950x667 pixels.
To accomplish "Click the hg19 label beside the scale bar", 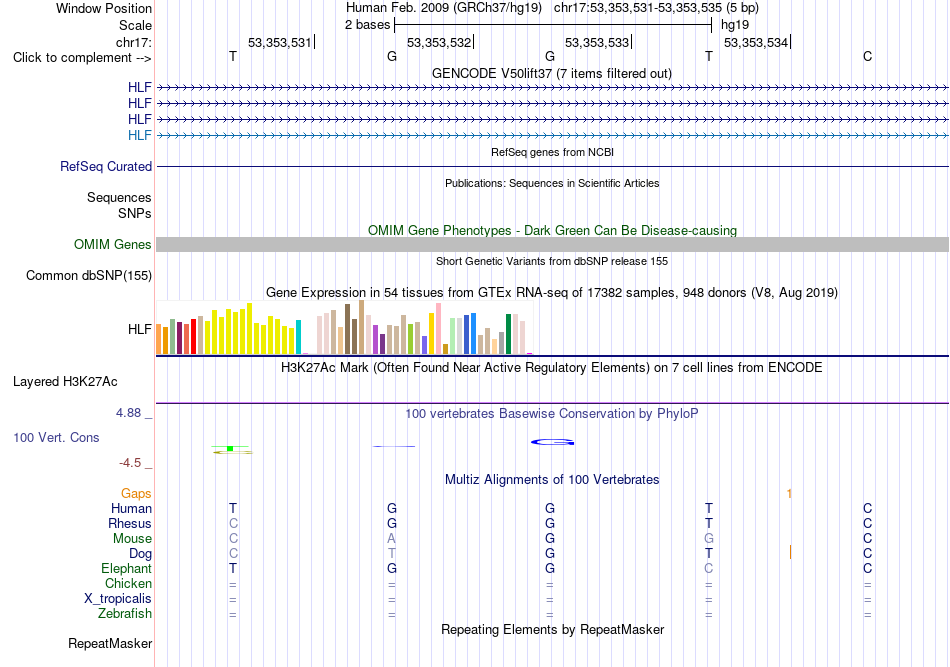I will (x=735, y=25).
